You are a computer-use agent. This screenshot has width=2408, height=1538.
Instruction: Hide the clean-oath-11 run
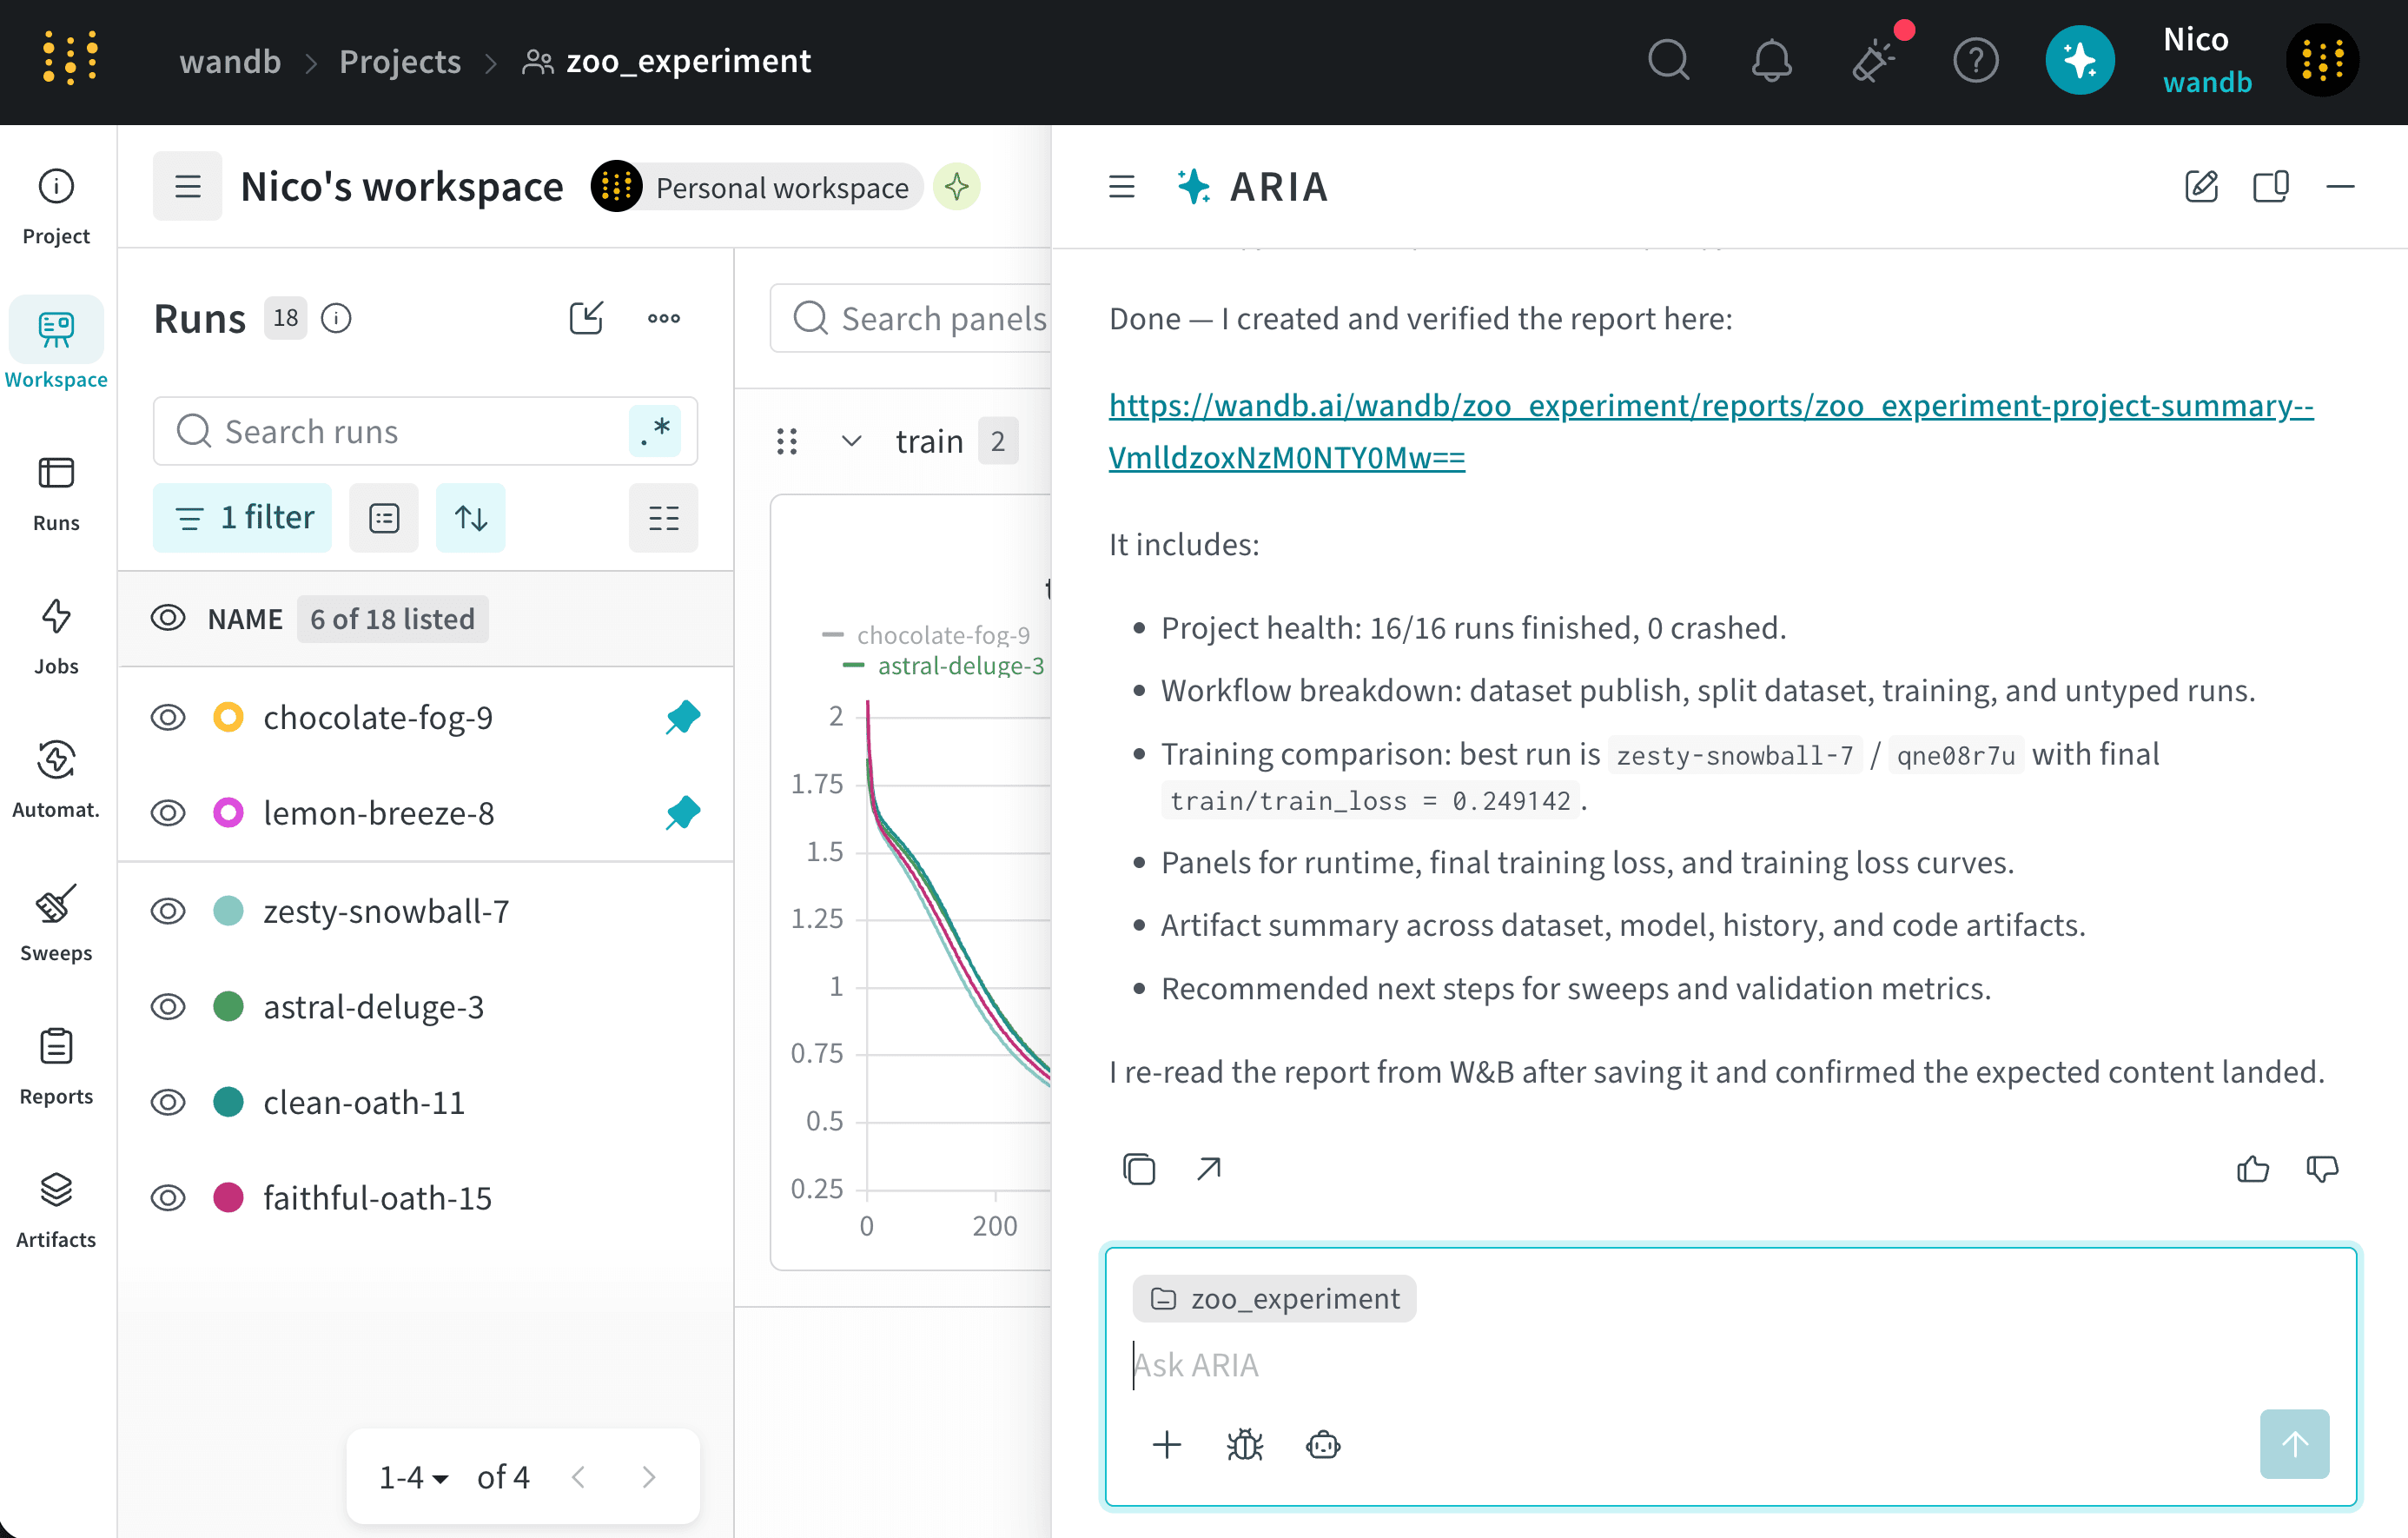pyautogui.click(x=168, y=1102)
